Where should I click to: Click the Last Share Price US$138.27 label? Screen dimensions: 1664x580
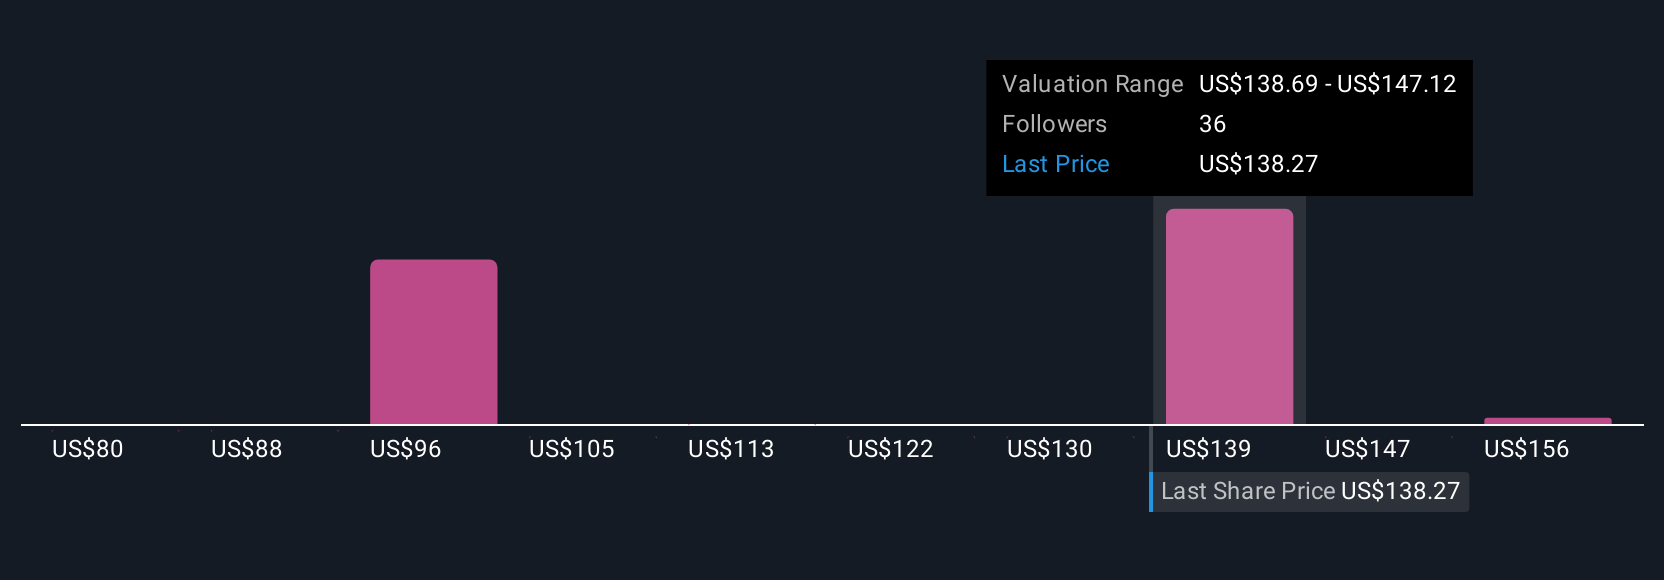pyautogui.click(x=1310, y=491)
